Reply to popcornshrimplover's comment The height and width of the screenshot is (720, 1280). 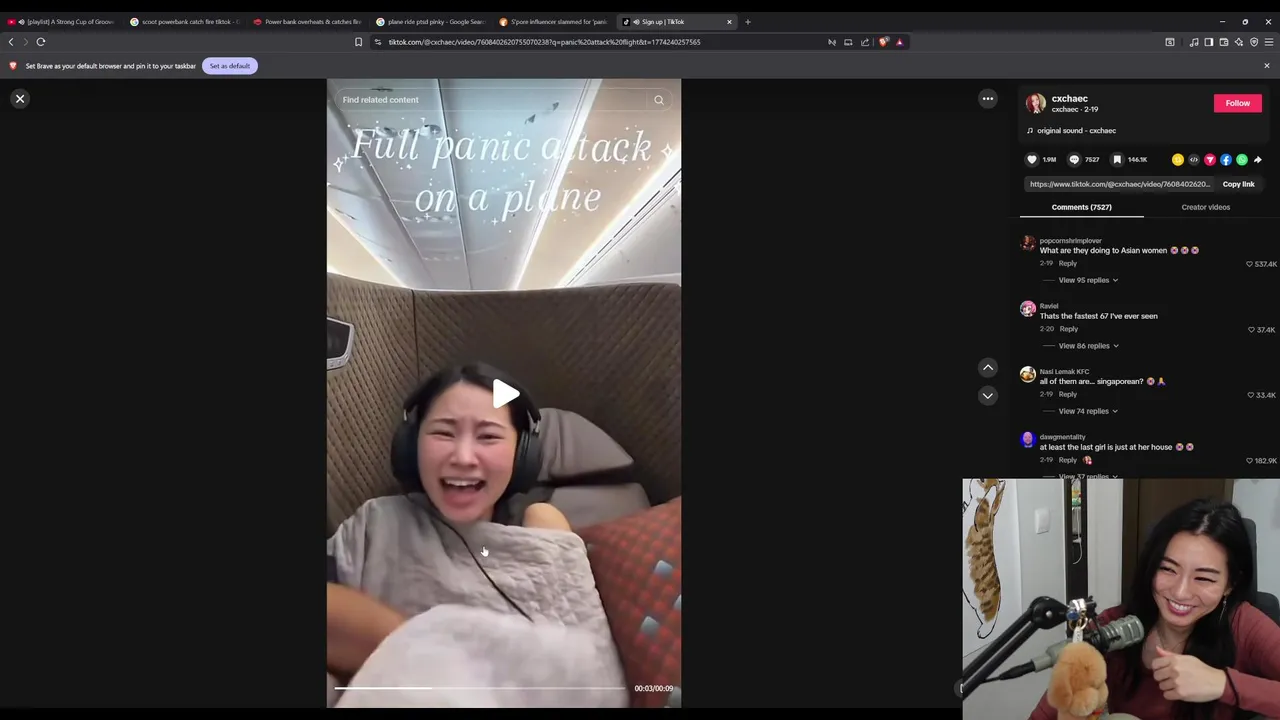(x=1068, y=264)
